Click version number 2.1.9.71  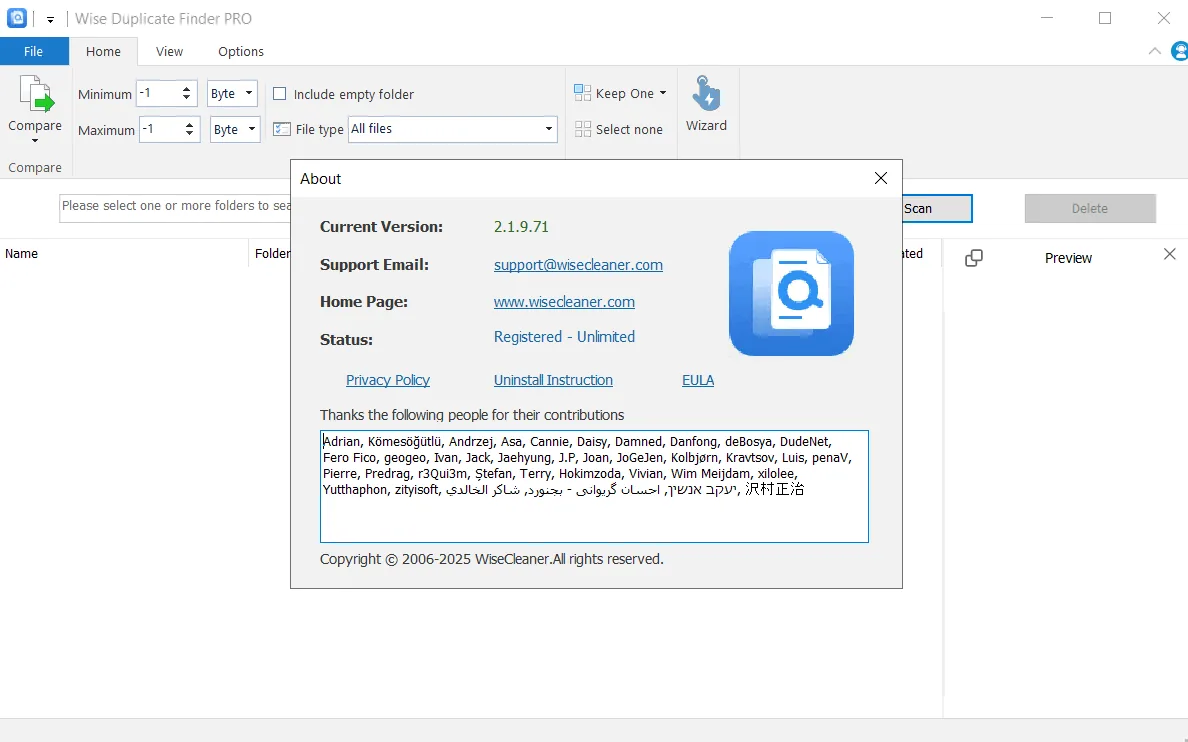click(x=521, y=227)
